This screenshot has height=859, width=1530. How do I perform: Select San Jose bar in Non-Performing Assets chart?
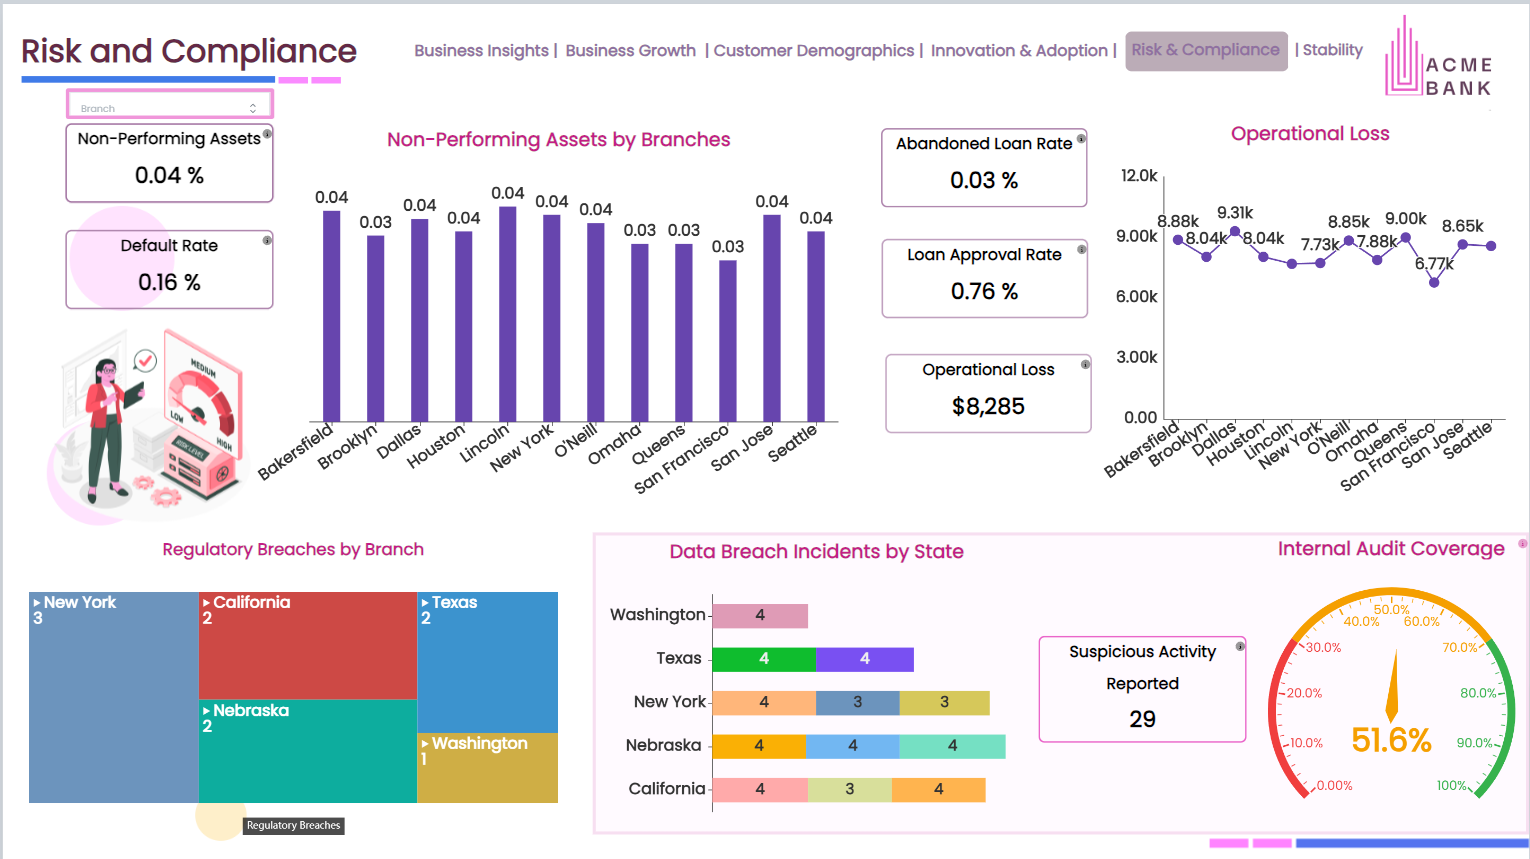(772, 318)
